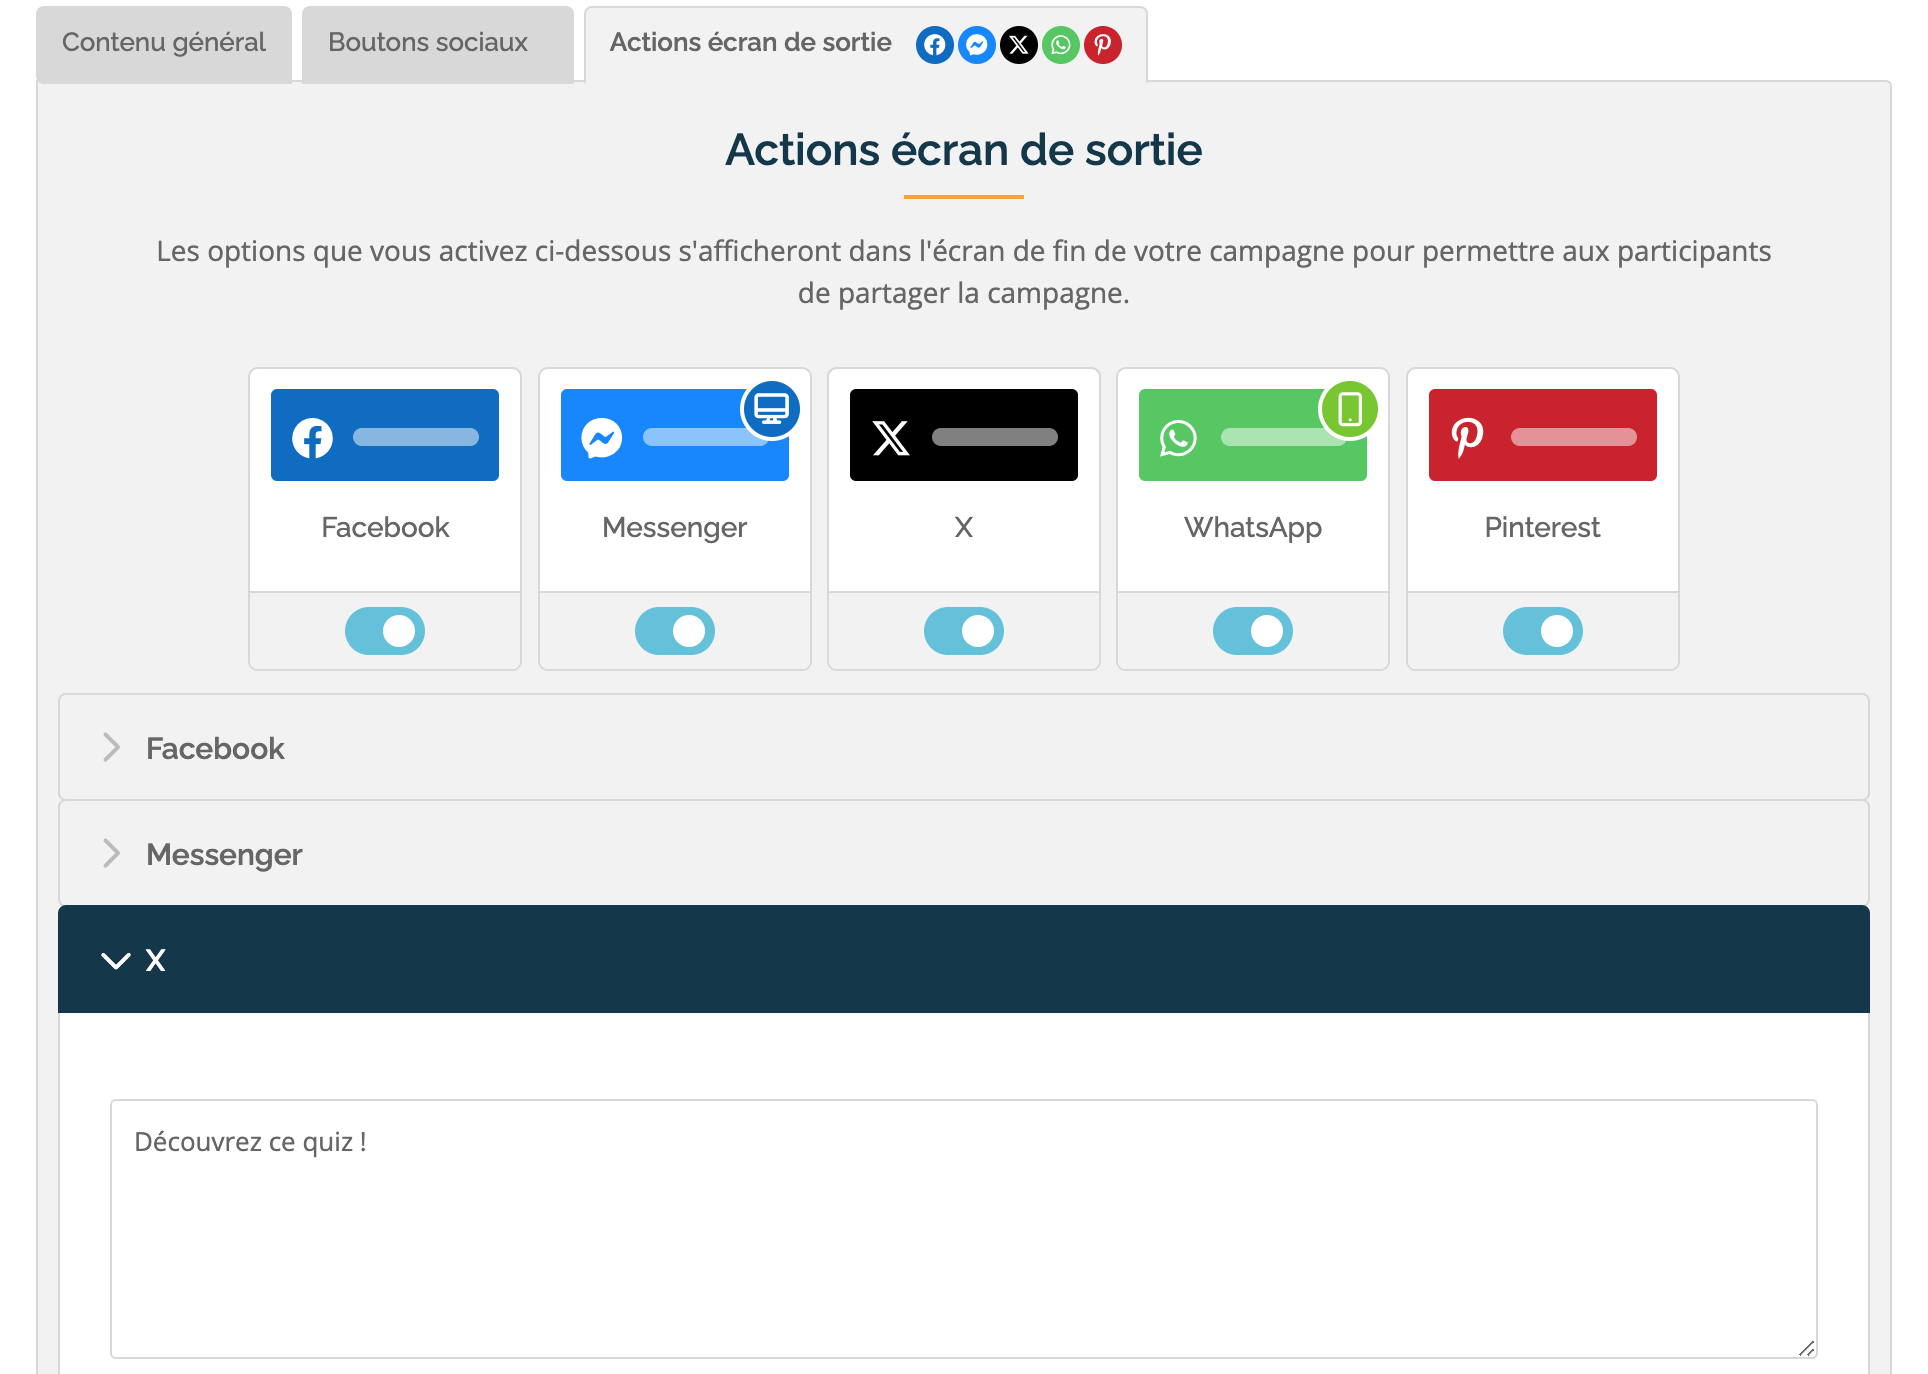Click the Pinterest logo inside the Pinterest card
The image size is (1928, 1374).
coord(1467,437)
